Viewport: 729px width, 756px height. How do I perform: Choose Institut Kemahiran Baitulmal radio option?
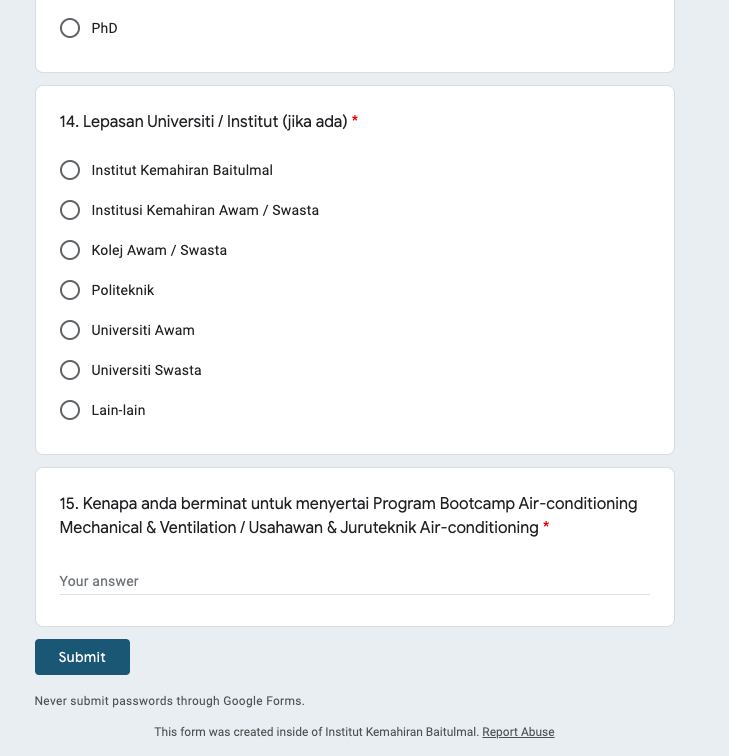point(70,170)
